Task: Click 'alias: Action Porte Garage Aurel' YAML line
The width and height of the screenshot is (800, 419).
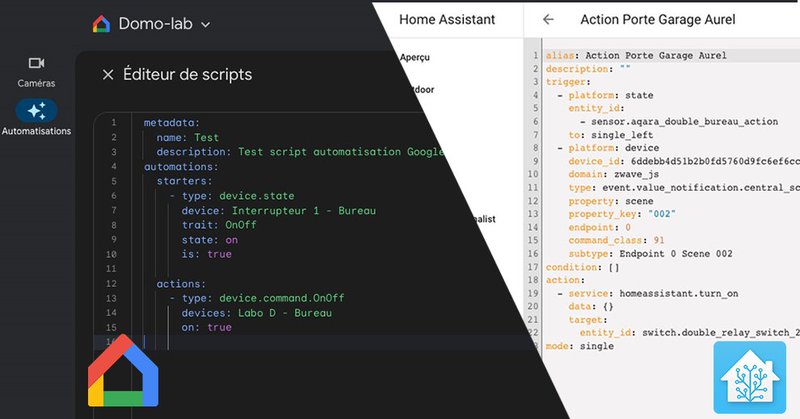Action: click(x=636, y=55)
